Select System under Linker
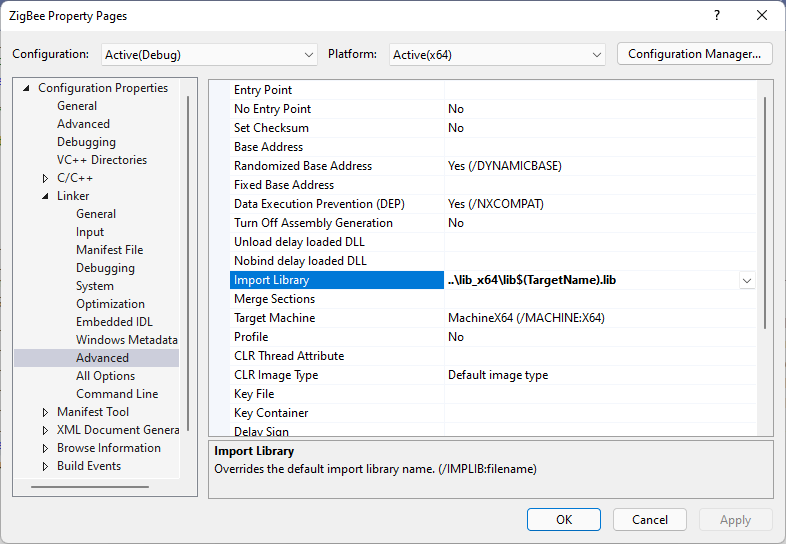786x544 pixels. pyautogui.click(x=95, y=286)
